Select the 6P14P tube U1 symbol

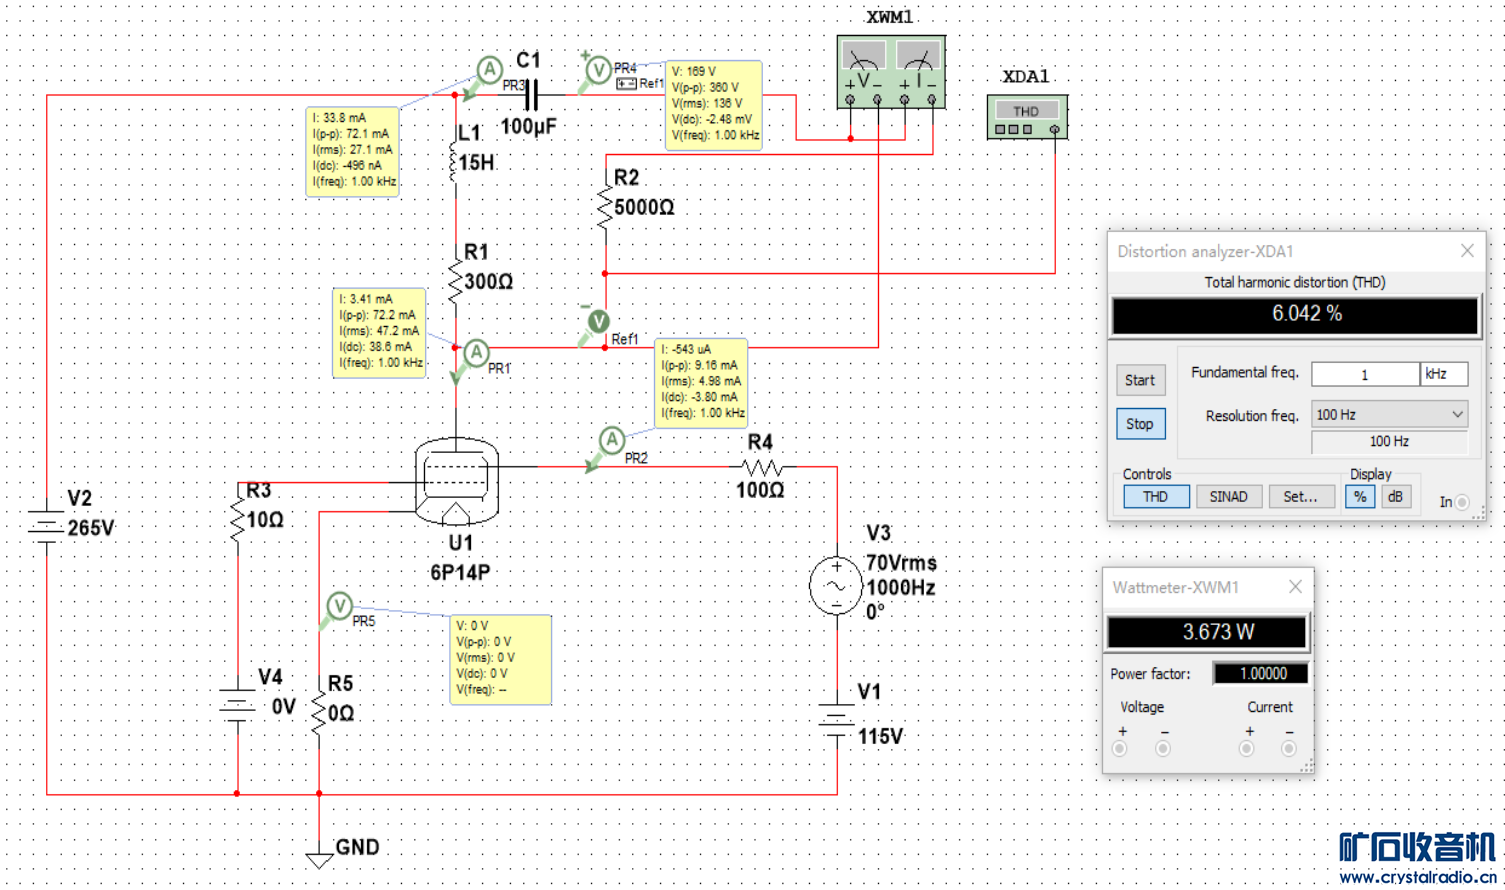(456, 482)
